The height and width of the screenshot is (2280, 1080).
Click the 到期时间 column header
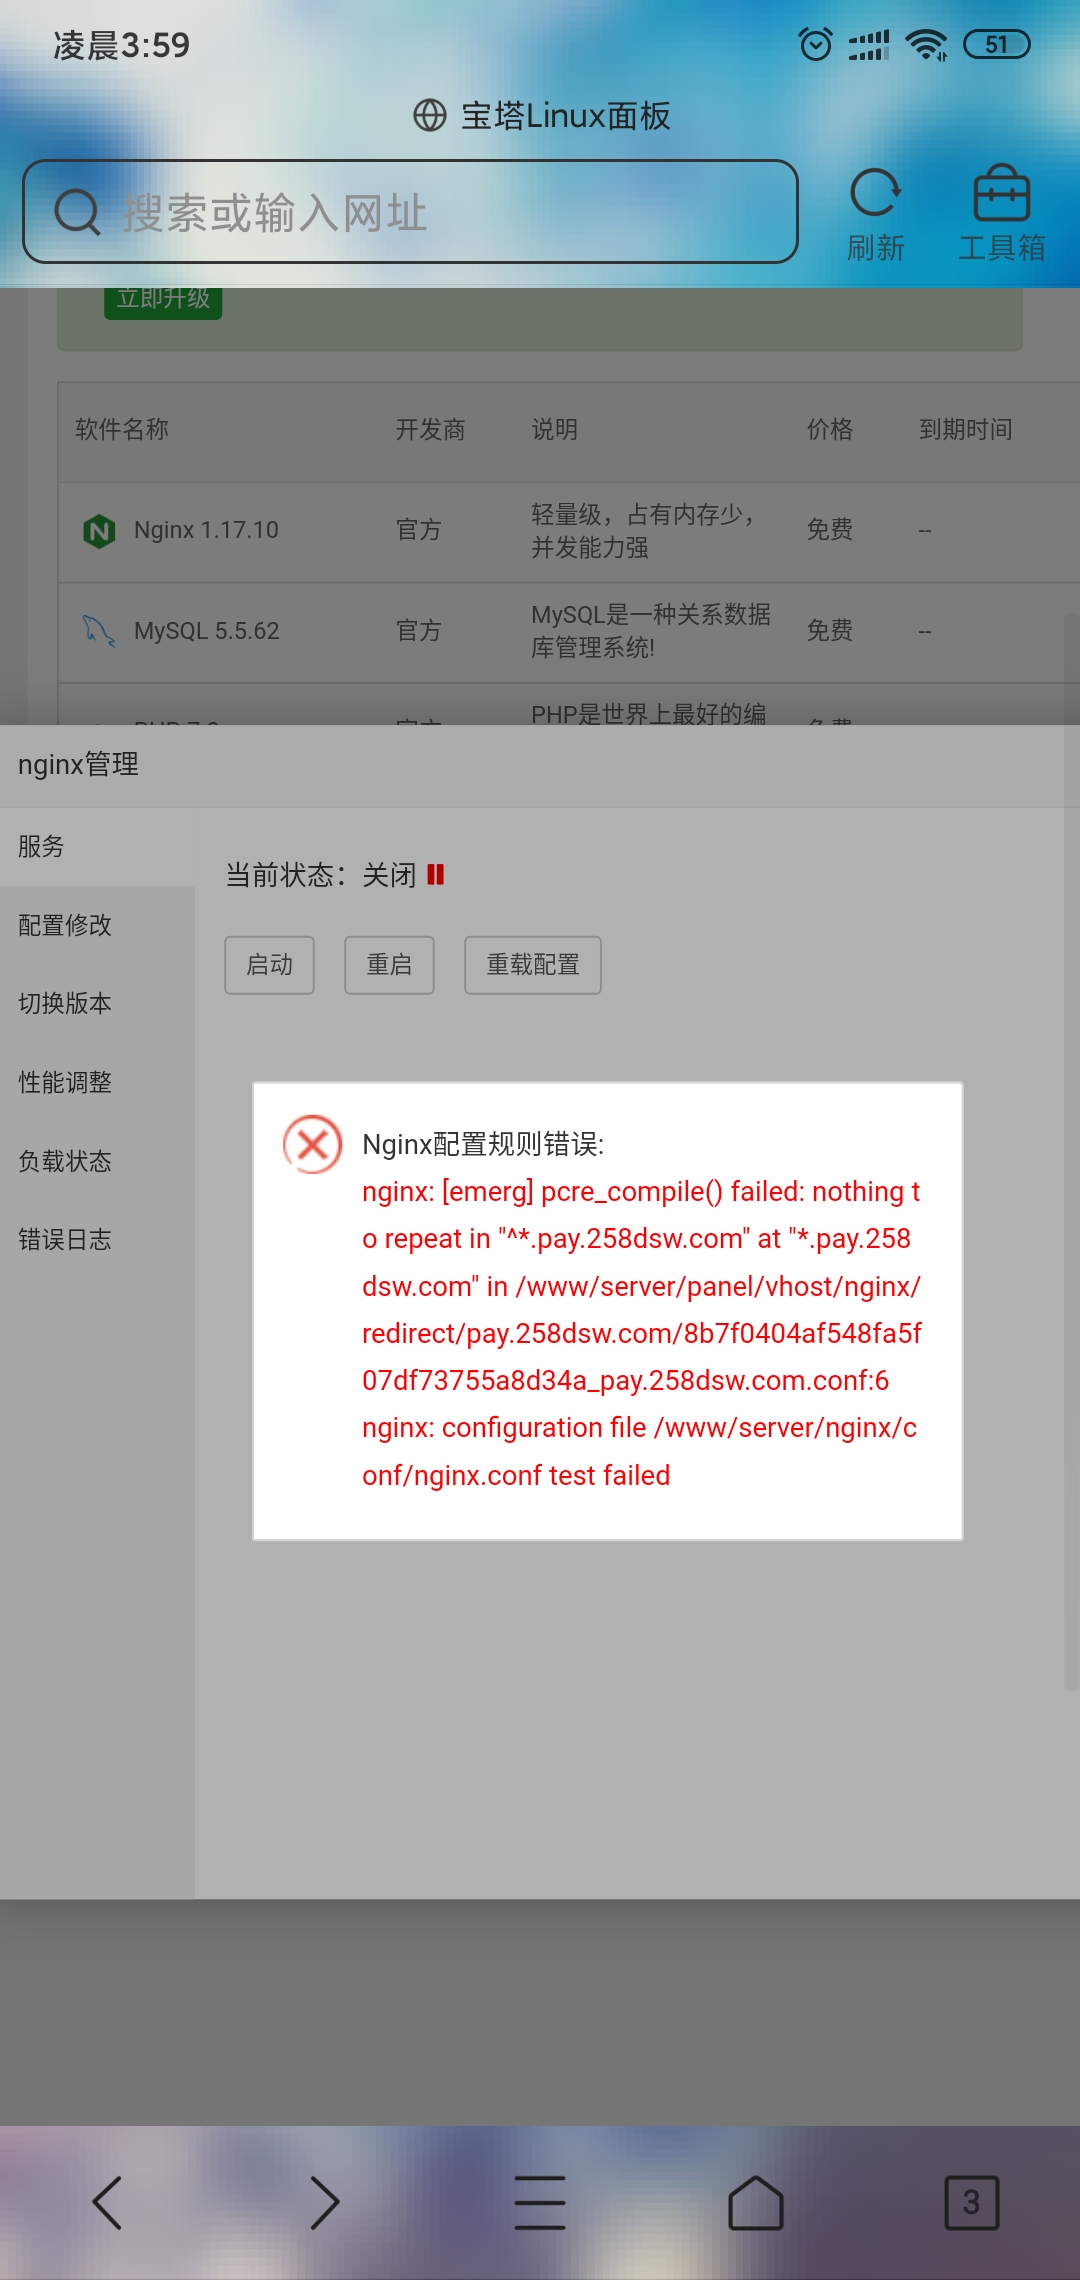point(966,430)
